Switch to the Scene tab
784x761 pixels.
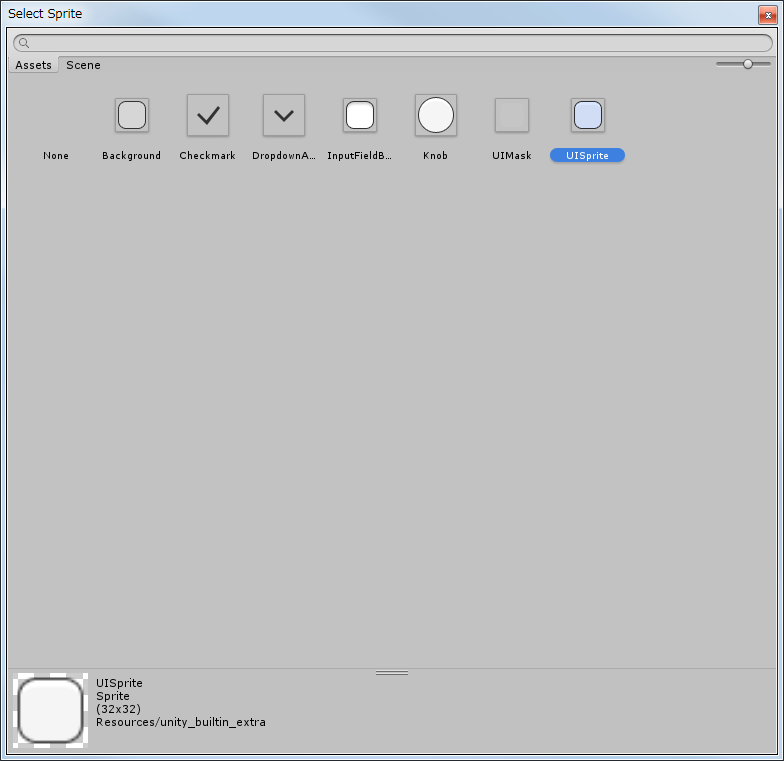(84, 65)
